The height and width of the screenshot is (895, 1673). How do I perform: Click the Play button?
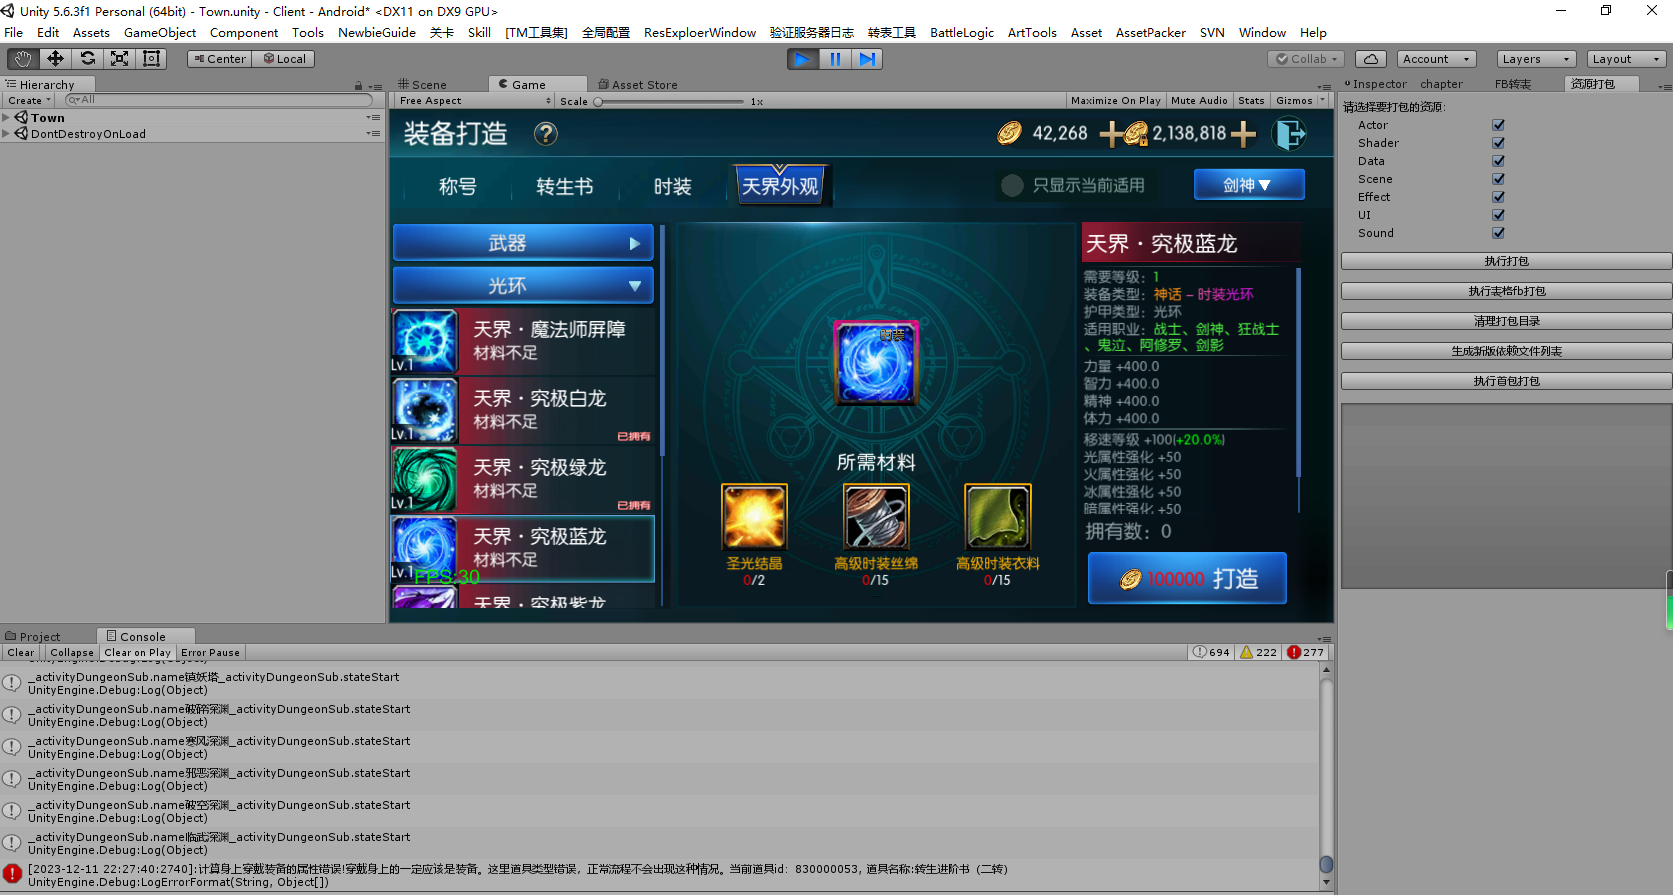click(802, 59)
